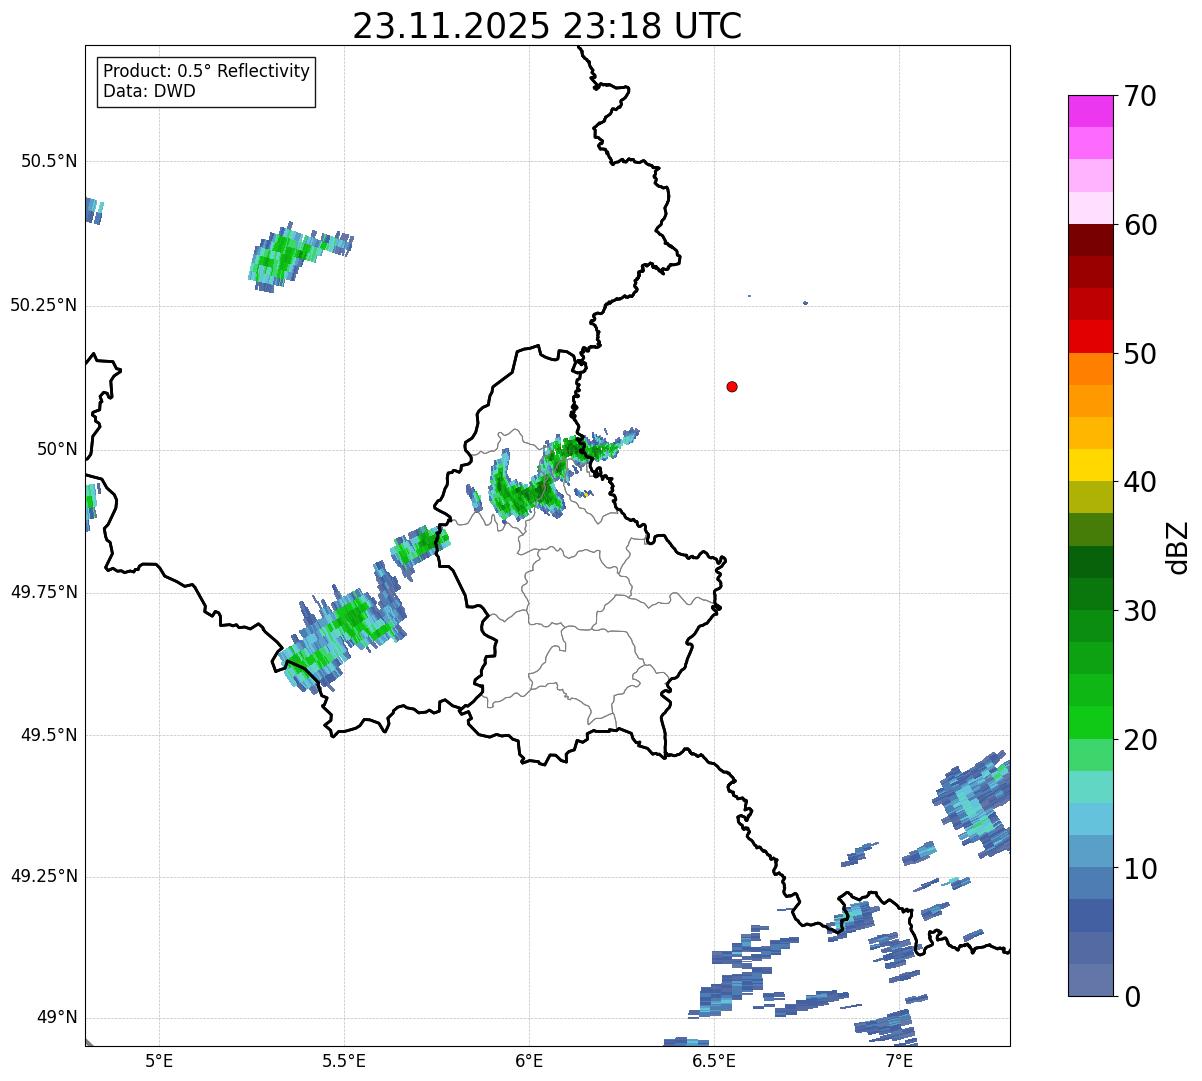Click the colorbar tick value 10
This screenshot has height=1081, width=1202.
[x=1140, y=870]
